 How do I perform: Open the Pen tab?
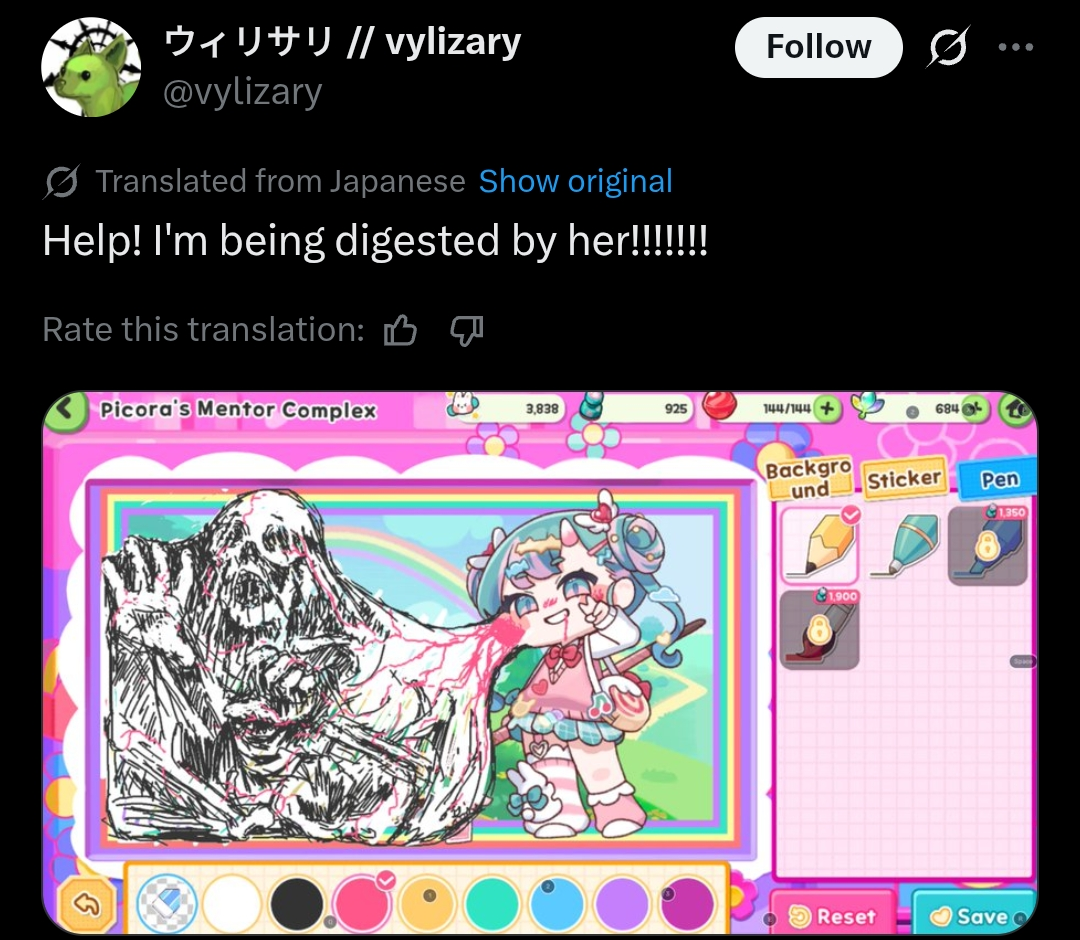click(x=999, y=479)
